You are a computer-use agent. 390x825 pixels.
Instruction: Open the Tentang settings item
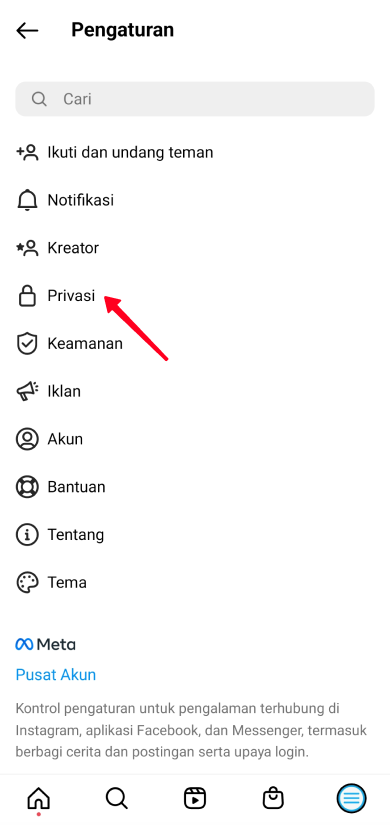(x=195, y=535)
